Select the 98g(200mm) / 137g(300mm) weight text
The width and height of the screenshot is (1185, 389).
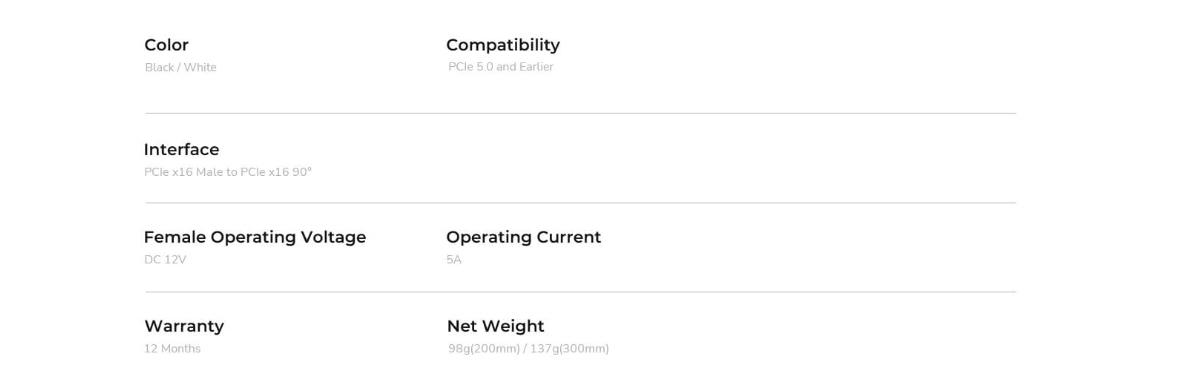pos(528,348)
